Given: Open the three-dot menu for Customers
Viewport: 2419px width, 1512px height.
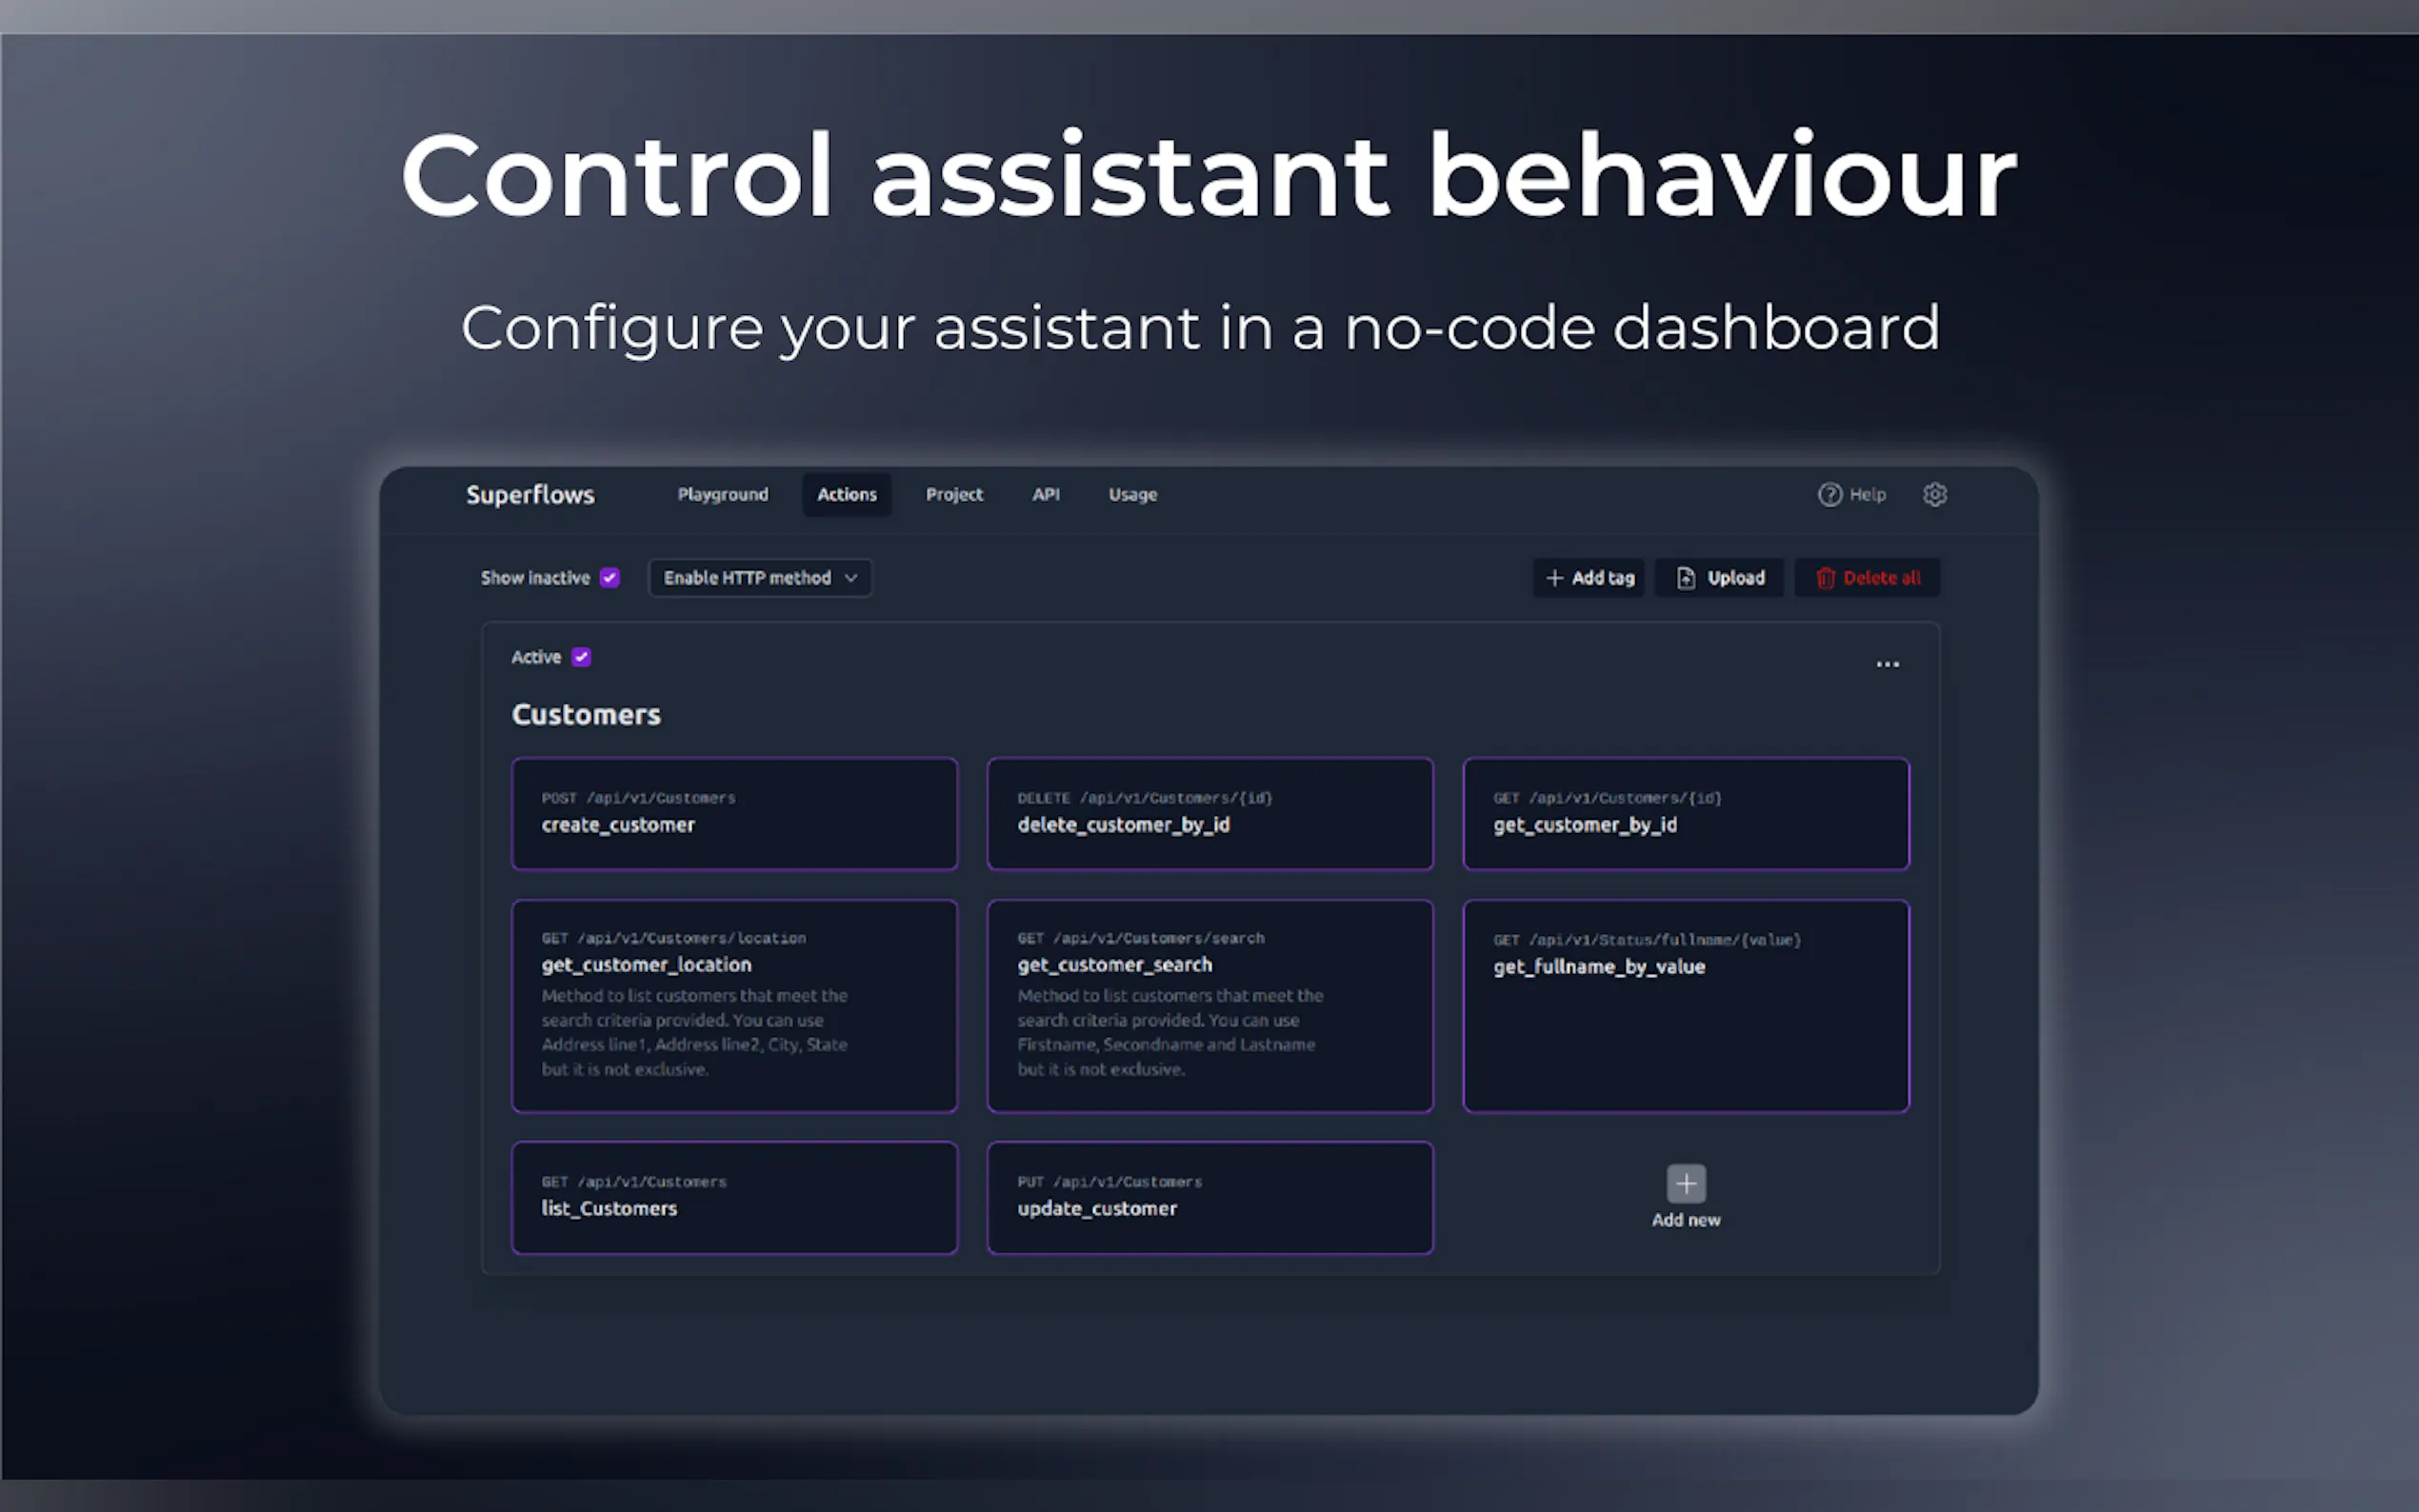Looking at the screenshot, I should pyautogui.click(x=1887, y=664).
